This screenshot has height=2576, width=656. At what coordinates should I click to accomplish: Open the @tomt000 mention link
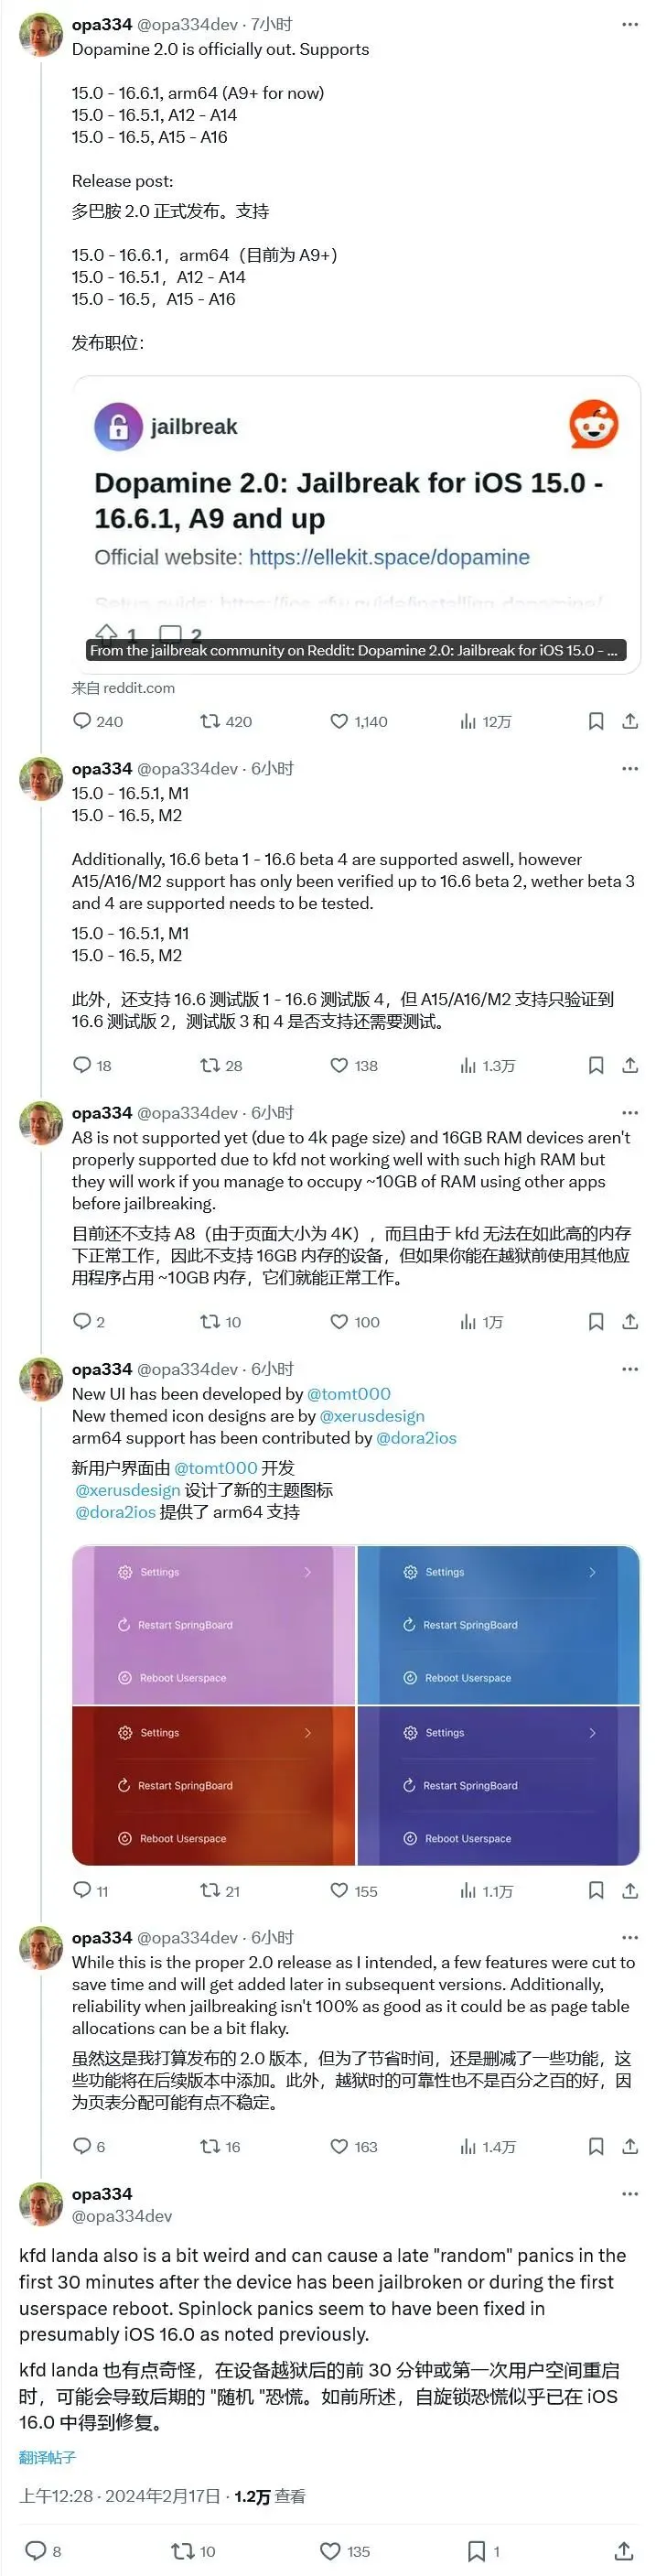(x=349, y=1393)
